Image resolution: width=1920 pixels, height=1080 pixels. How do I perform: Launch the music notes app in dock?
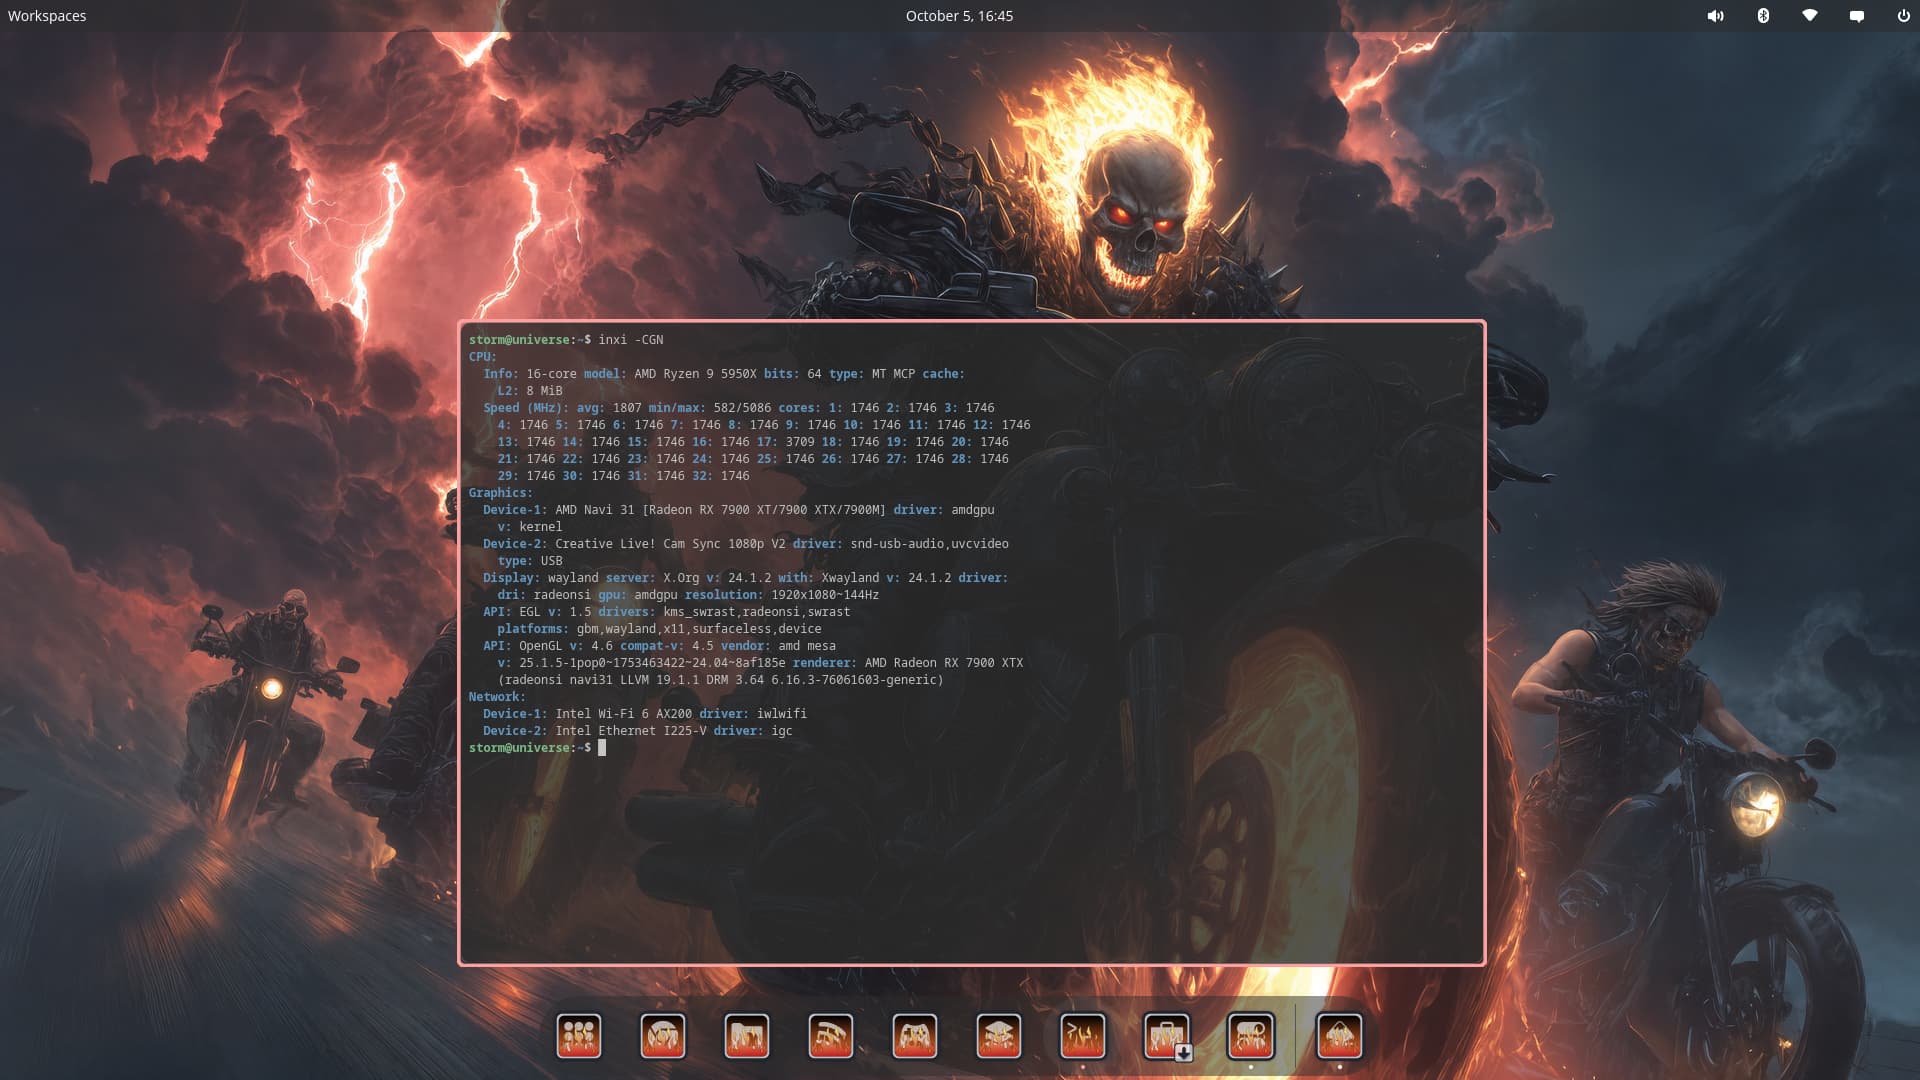click(831, 1036)
